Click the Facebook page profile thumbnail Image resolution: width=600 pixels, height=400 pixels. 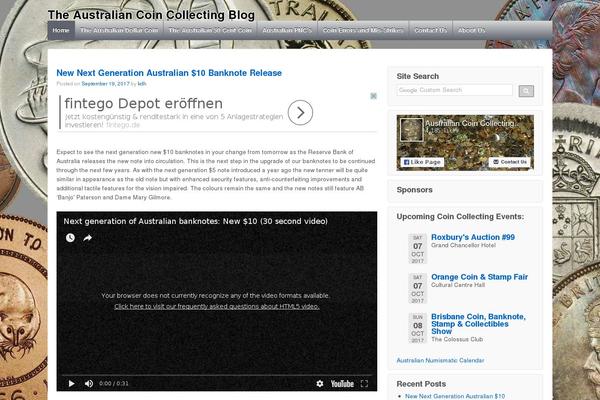pos(411,130)
